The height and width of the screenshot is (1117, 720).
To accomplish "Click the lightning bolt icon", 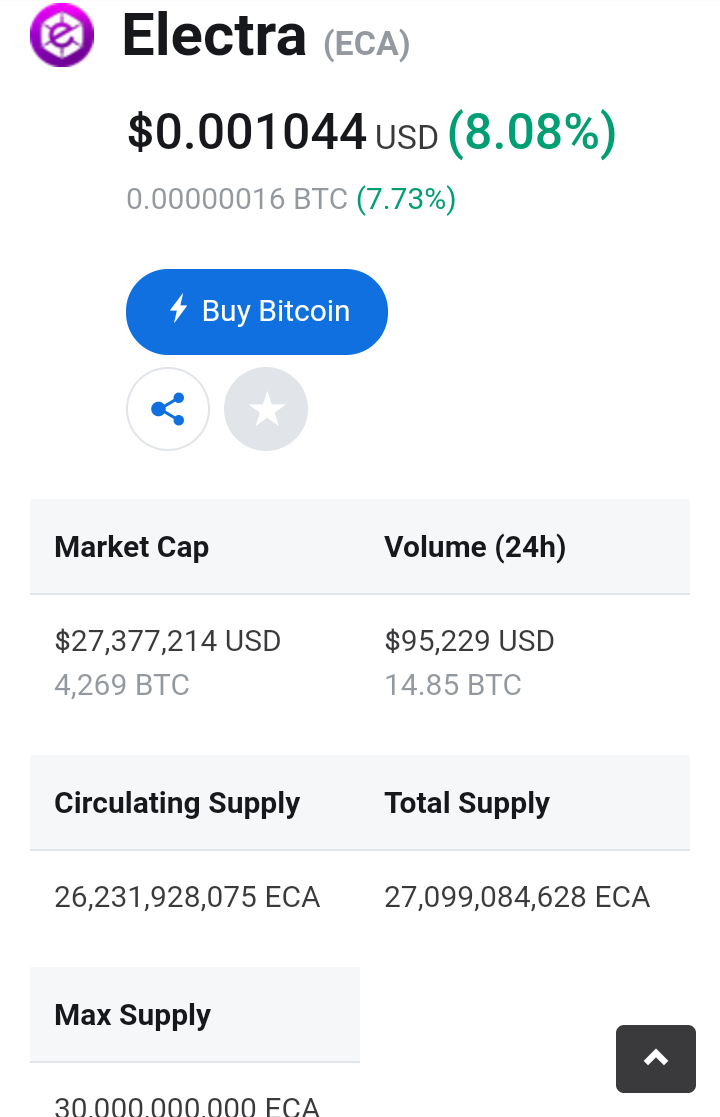I will coord(179,310).
